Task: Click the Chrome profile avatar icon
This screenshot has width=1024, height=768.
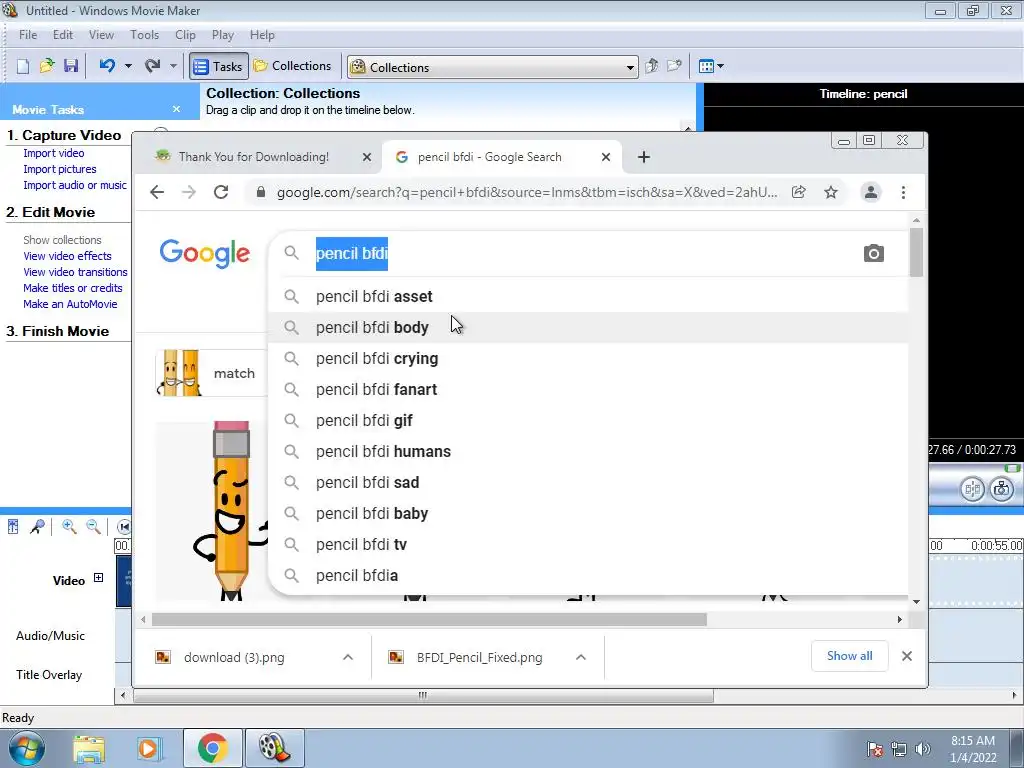Action: point(871,192)
